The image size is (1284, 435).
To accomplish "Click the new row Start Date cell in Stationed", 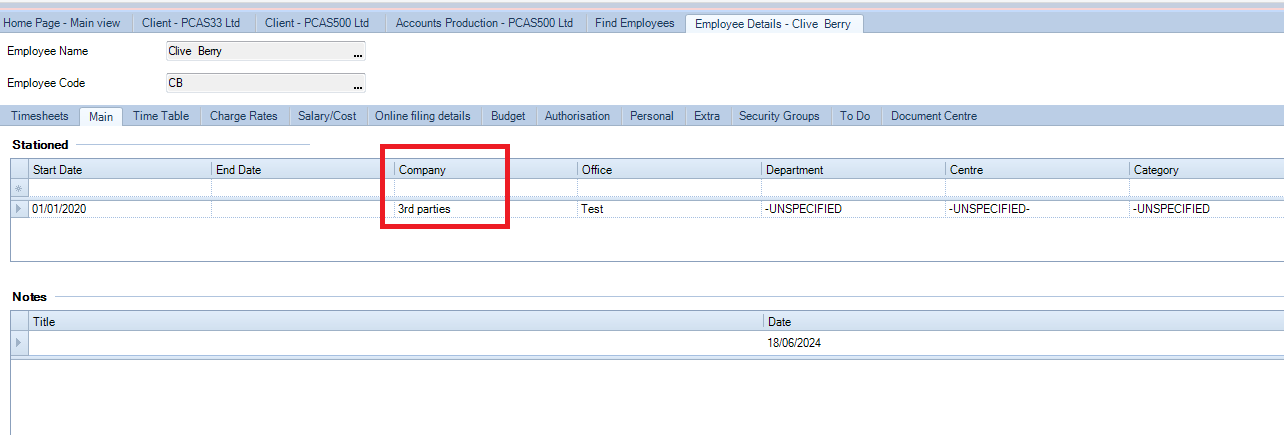I will click(120, 189).
